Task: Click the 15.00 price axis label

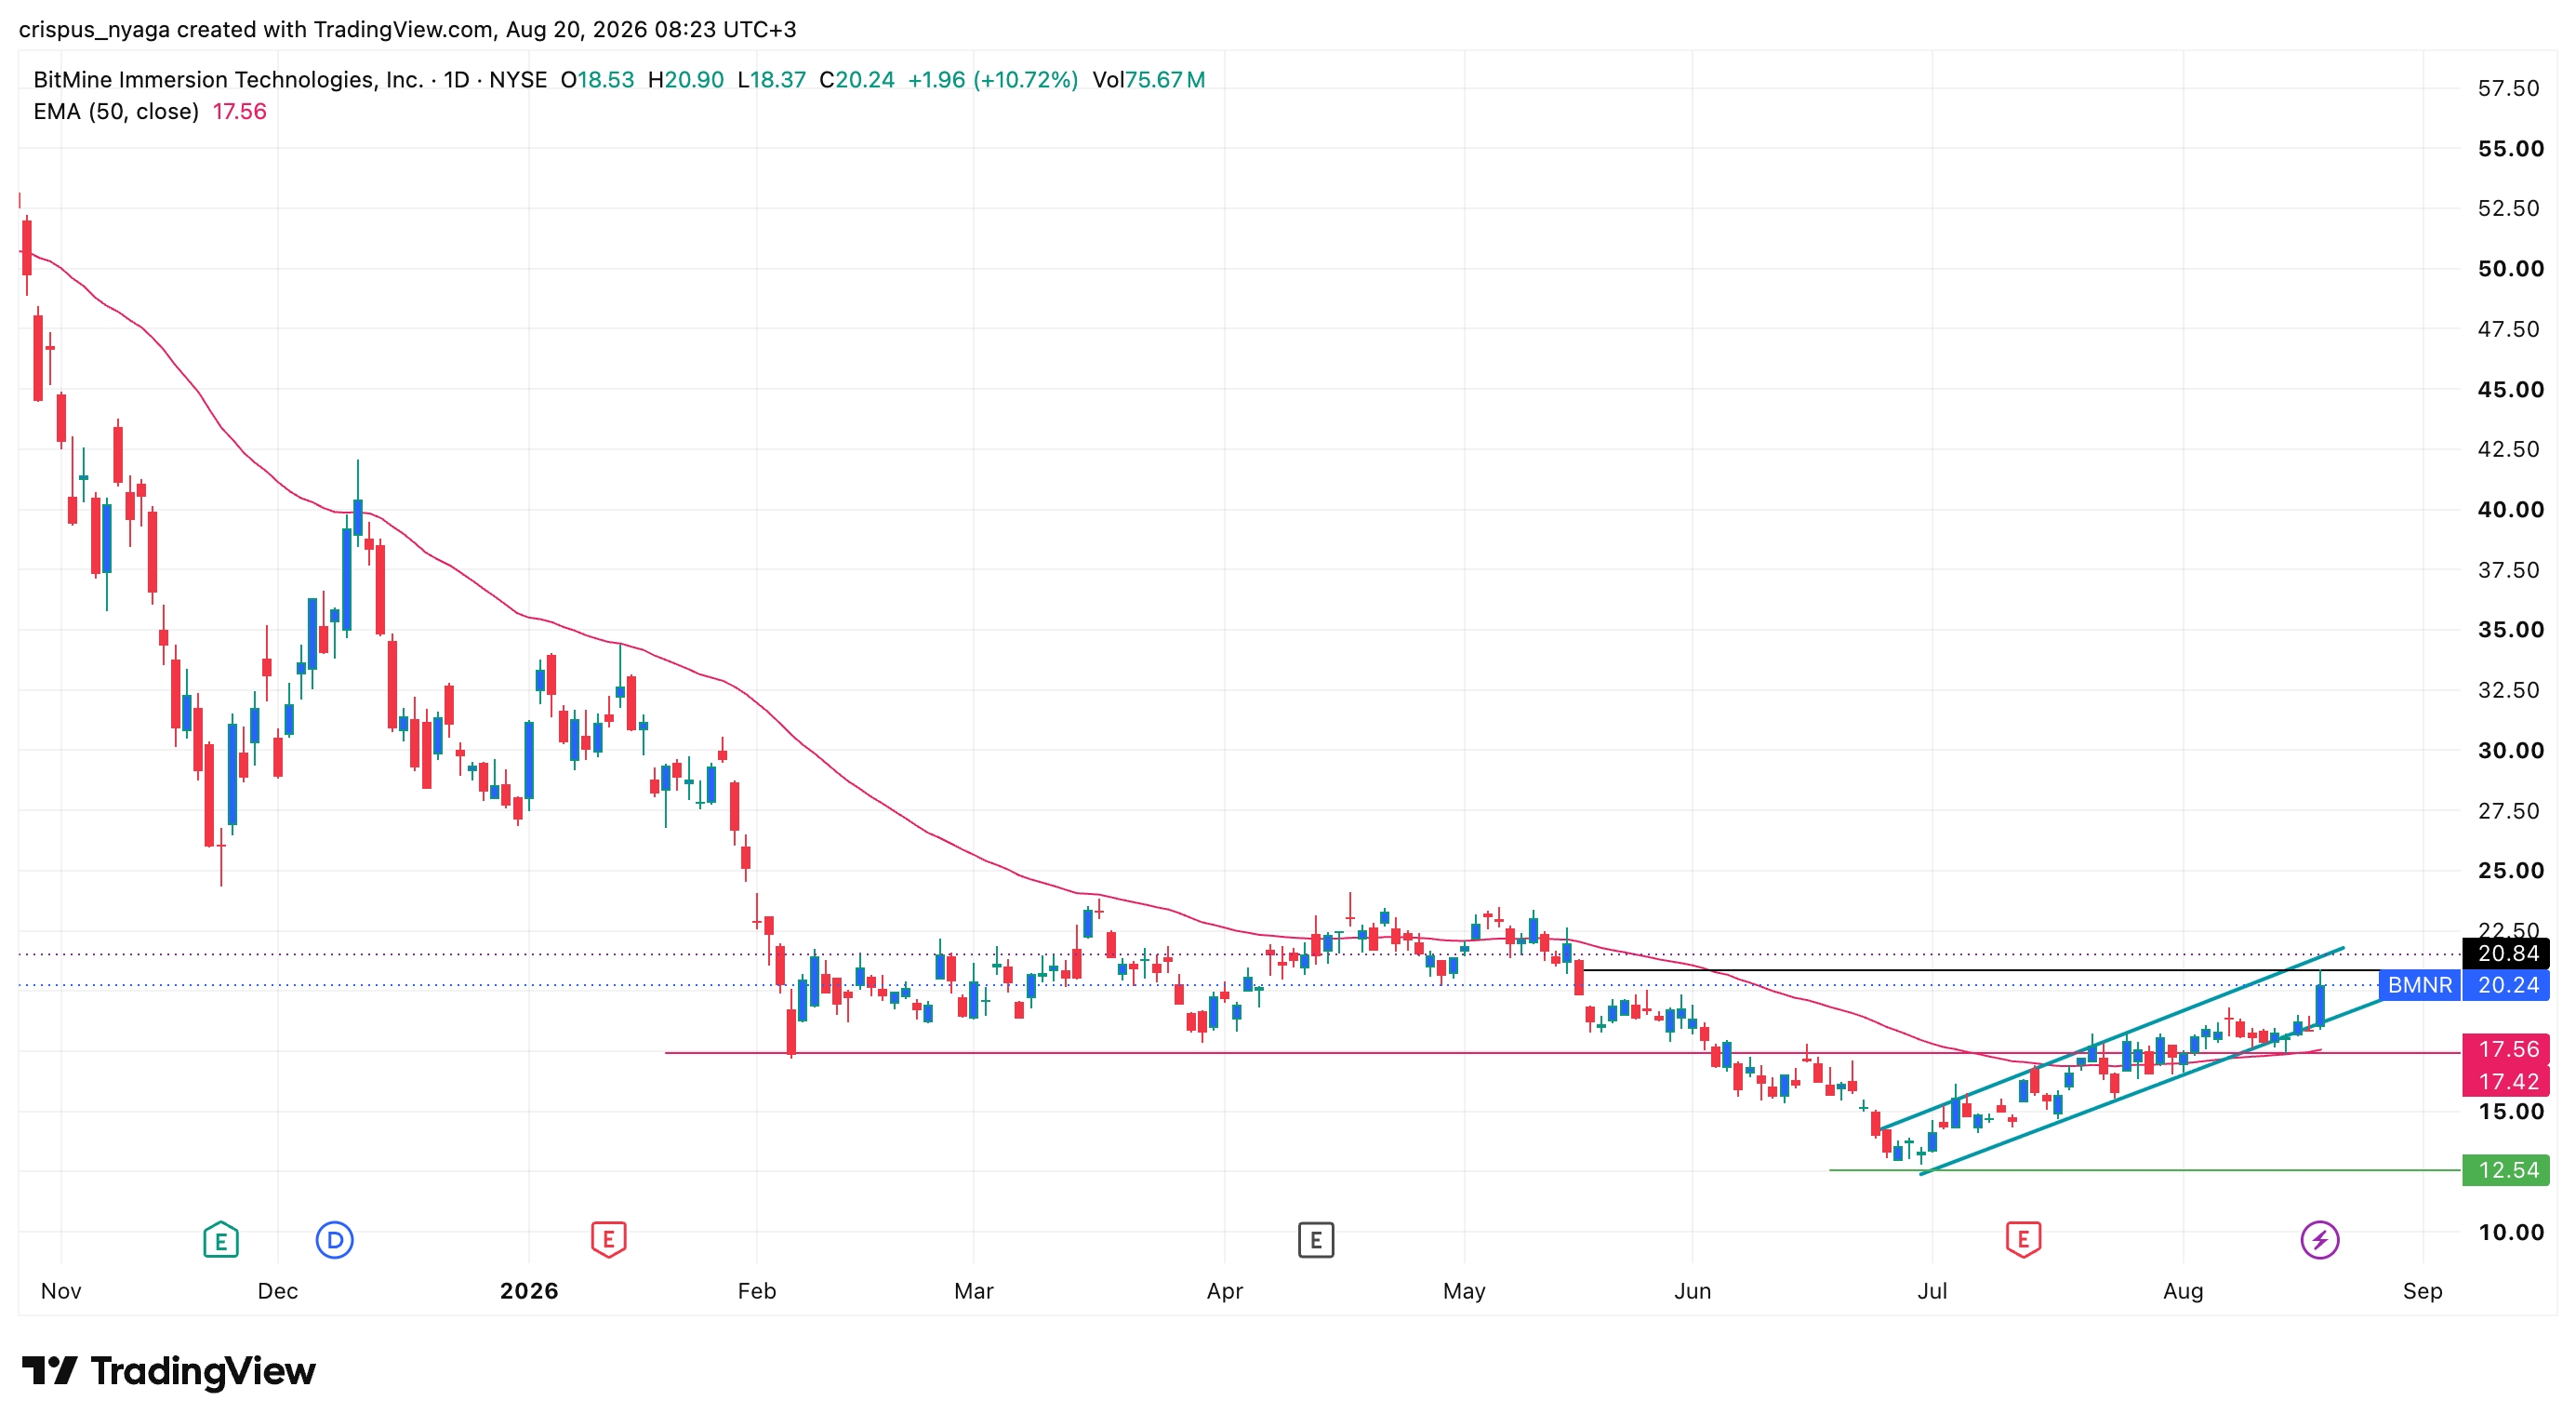Action: (x=2510, y=1111)
